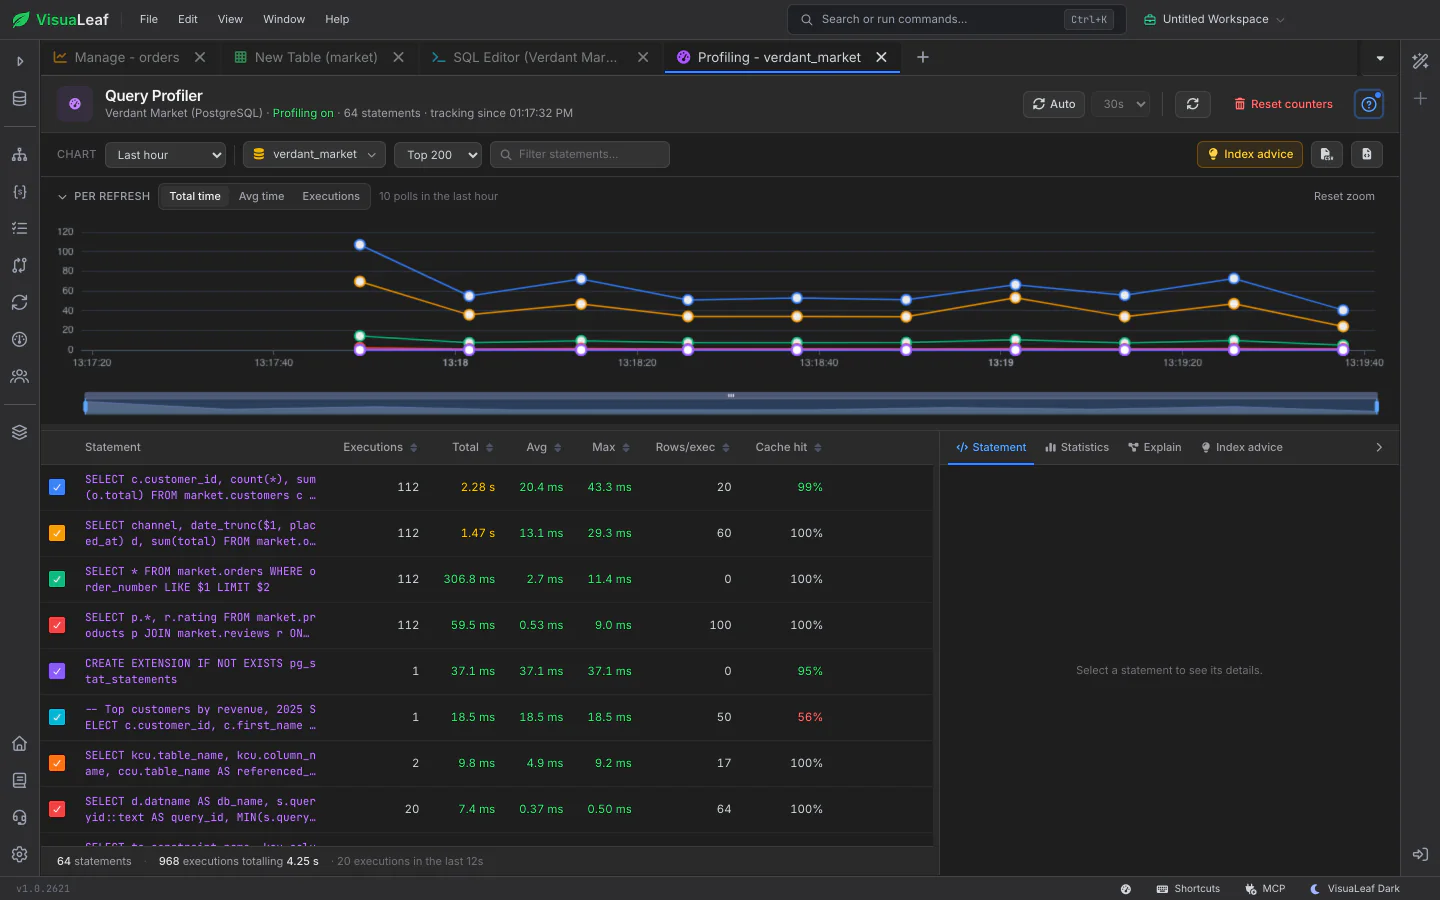Click the checklist tasks icon in left sidebar

(x=19, y=228)
